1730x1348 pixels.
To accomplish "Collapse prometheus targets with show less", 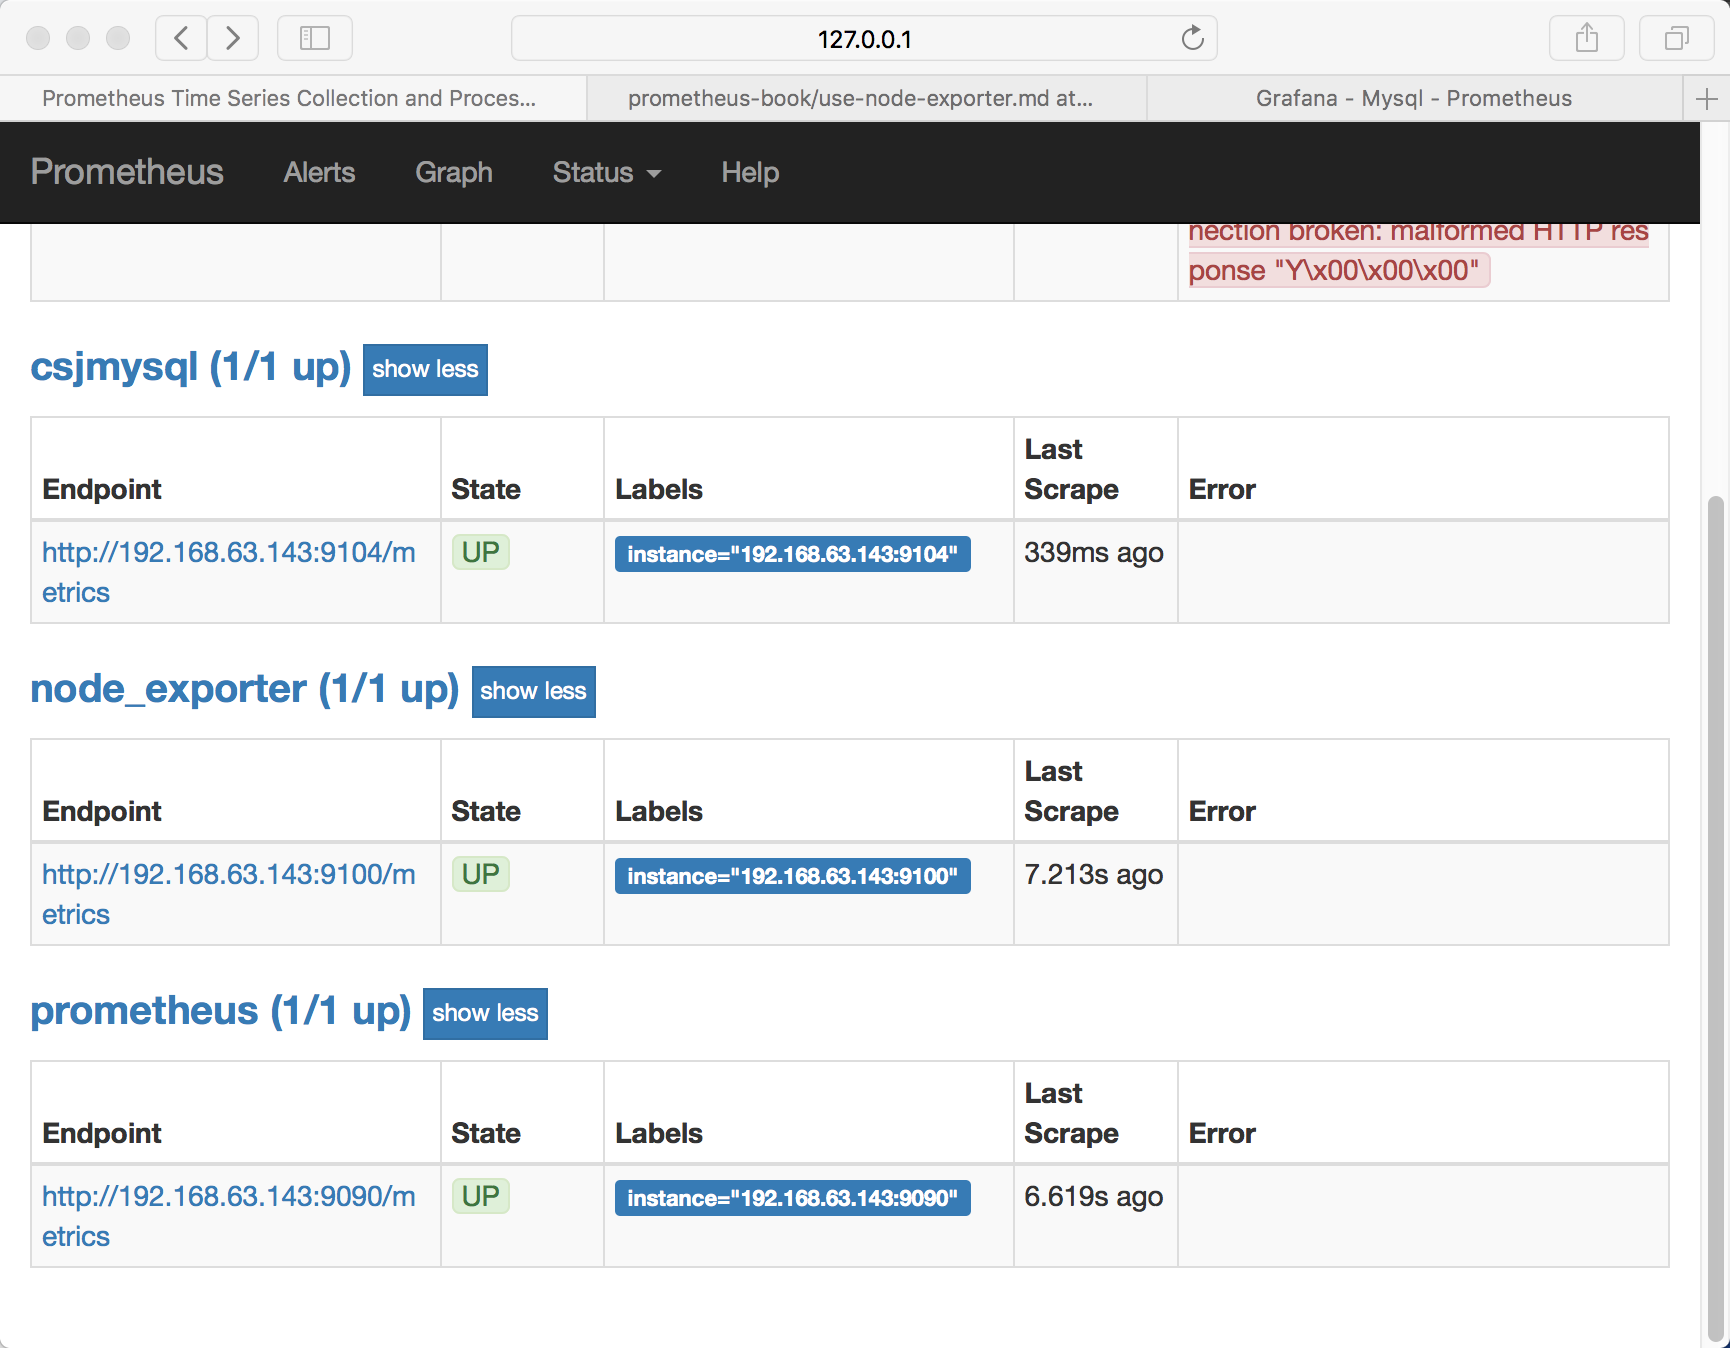I will 485,1014.
